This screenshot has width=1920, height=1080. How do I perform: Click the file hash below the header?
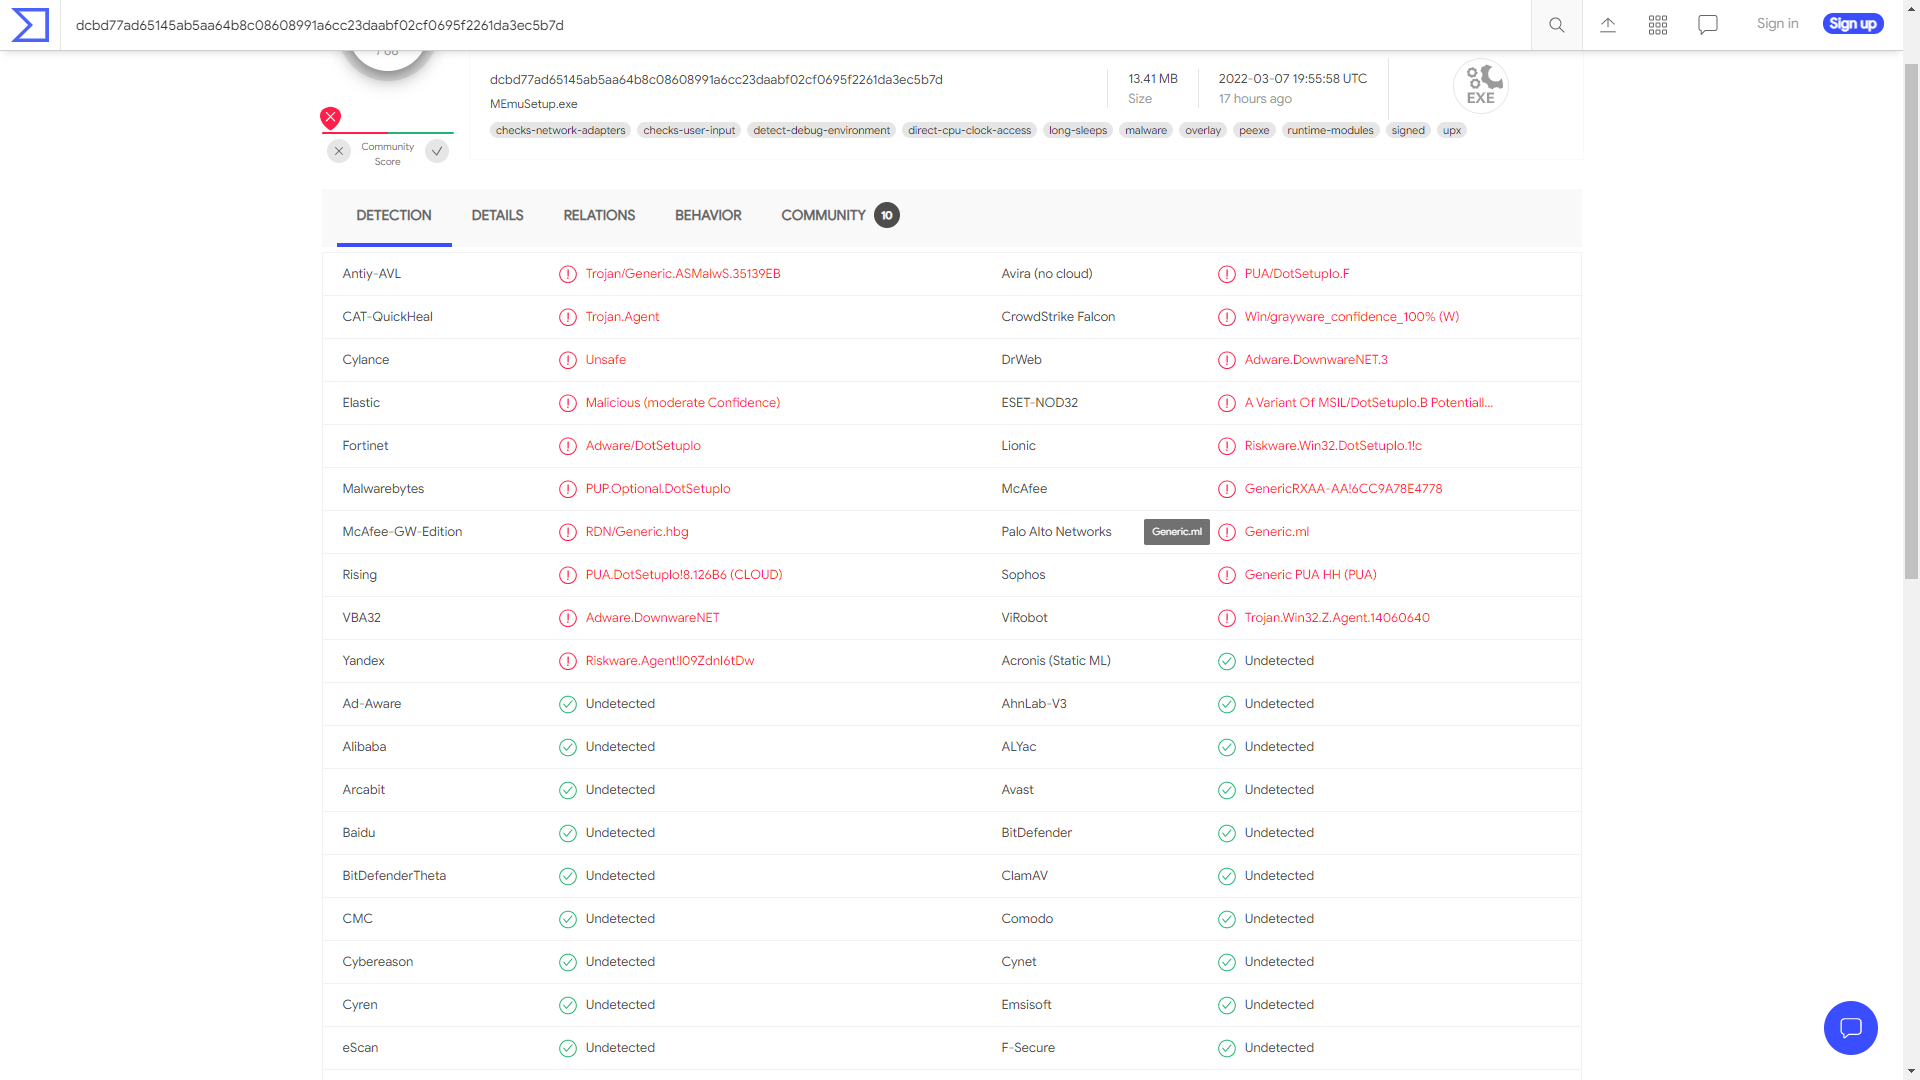(716, 79)
